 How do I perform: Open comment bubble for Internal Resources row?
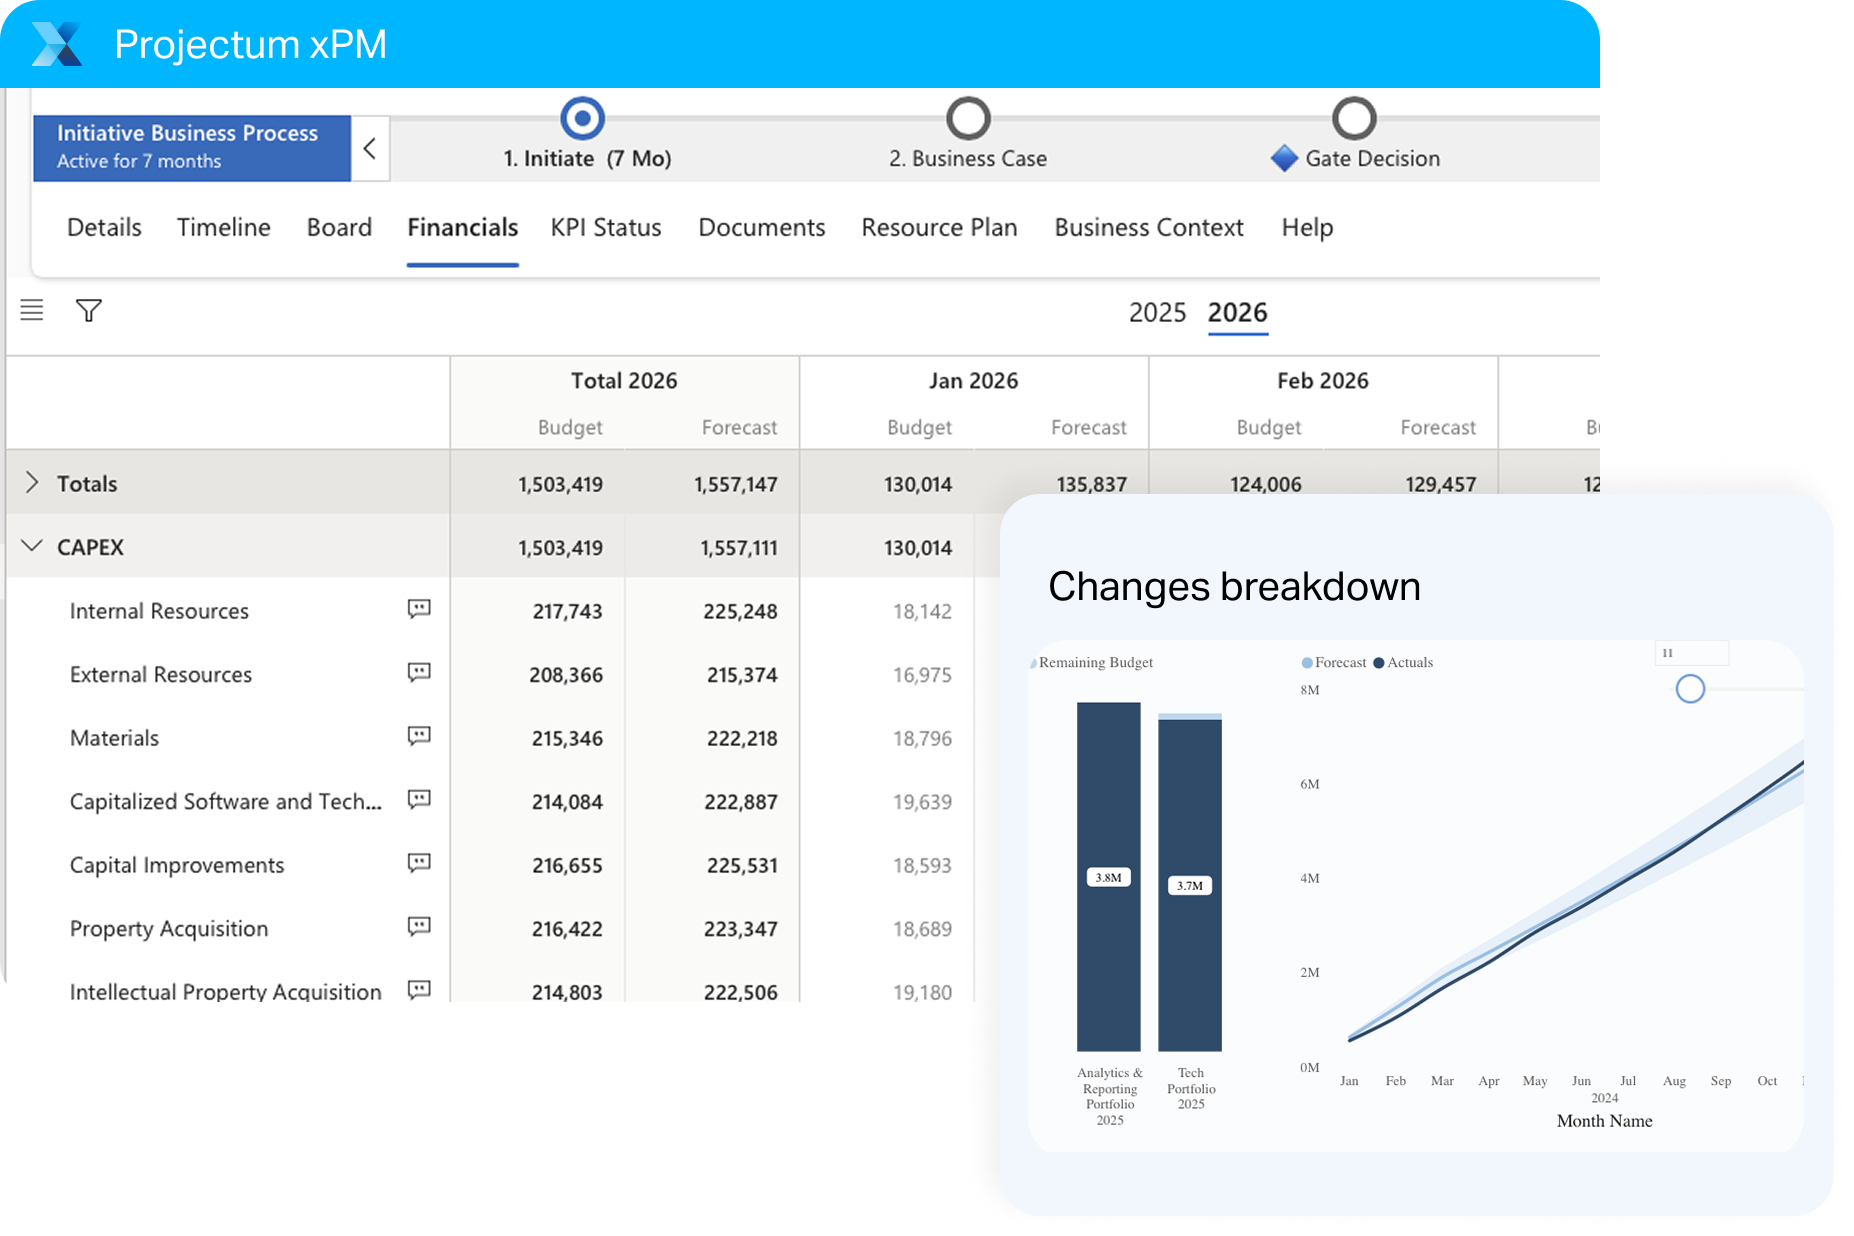pyautogui.click(x=418, y=608)
